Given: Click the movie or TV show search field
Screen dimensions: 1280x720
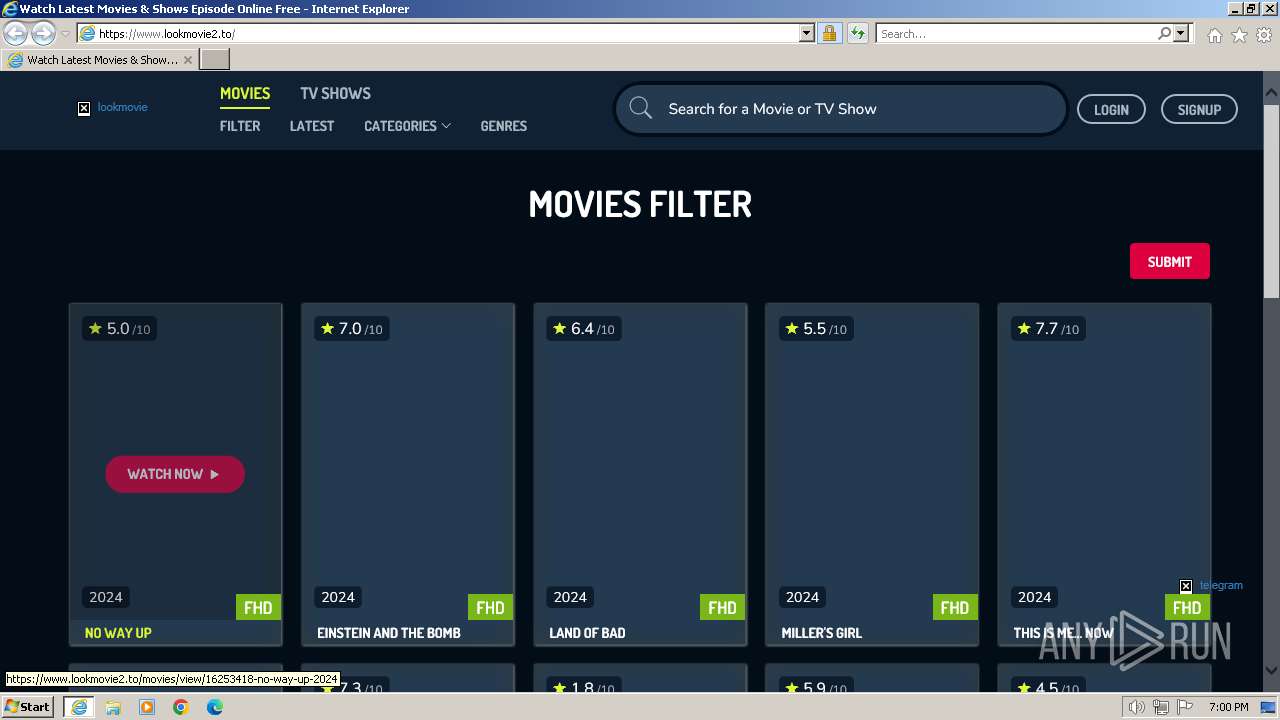Looking at the screenshot, I should pos(840,109).
